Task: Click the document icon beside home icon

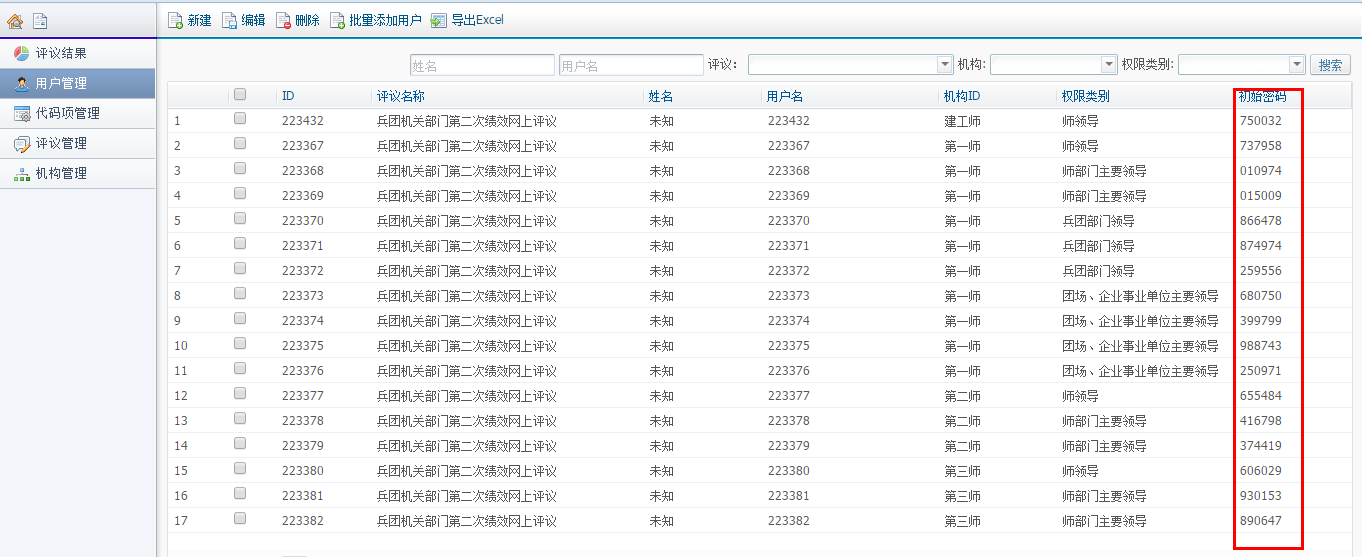Action: click(40, 20)
